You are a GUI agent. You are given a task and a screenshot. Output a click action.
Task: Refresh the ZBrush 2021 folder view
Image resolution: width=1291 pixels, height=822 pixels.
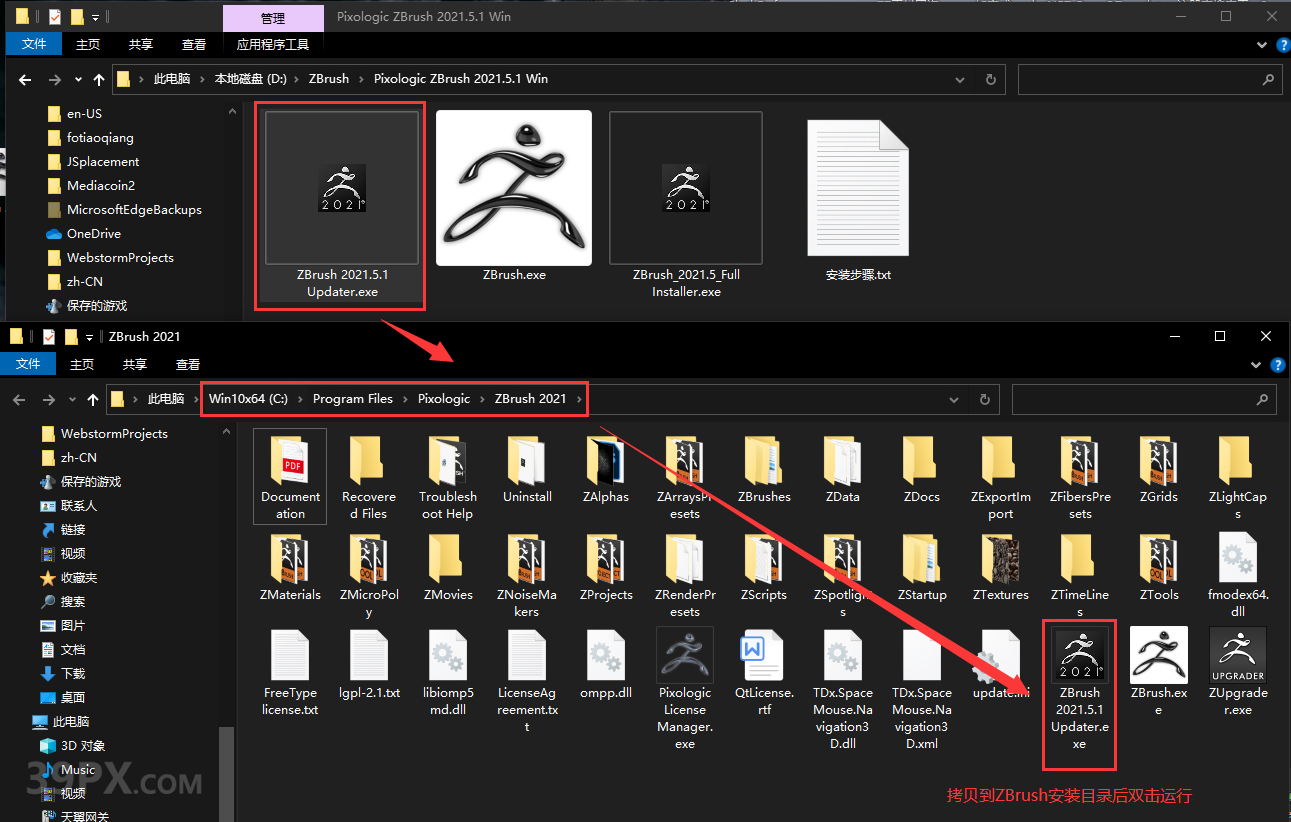(x=984, y=399)
